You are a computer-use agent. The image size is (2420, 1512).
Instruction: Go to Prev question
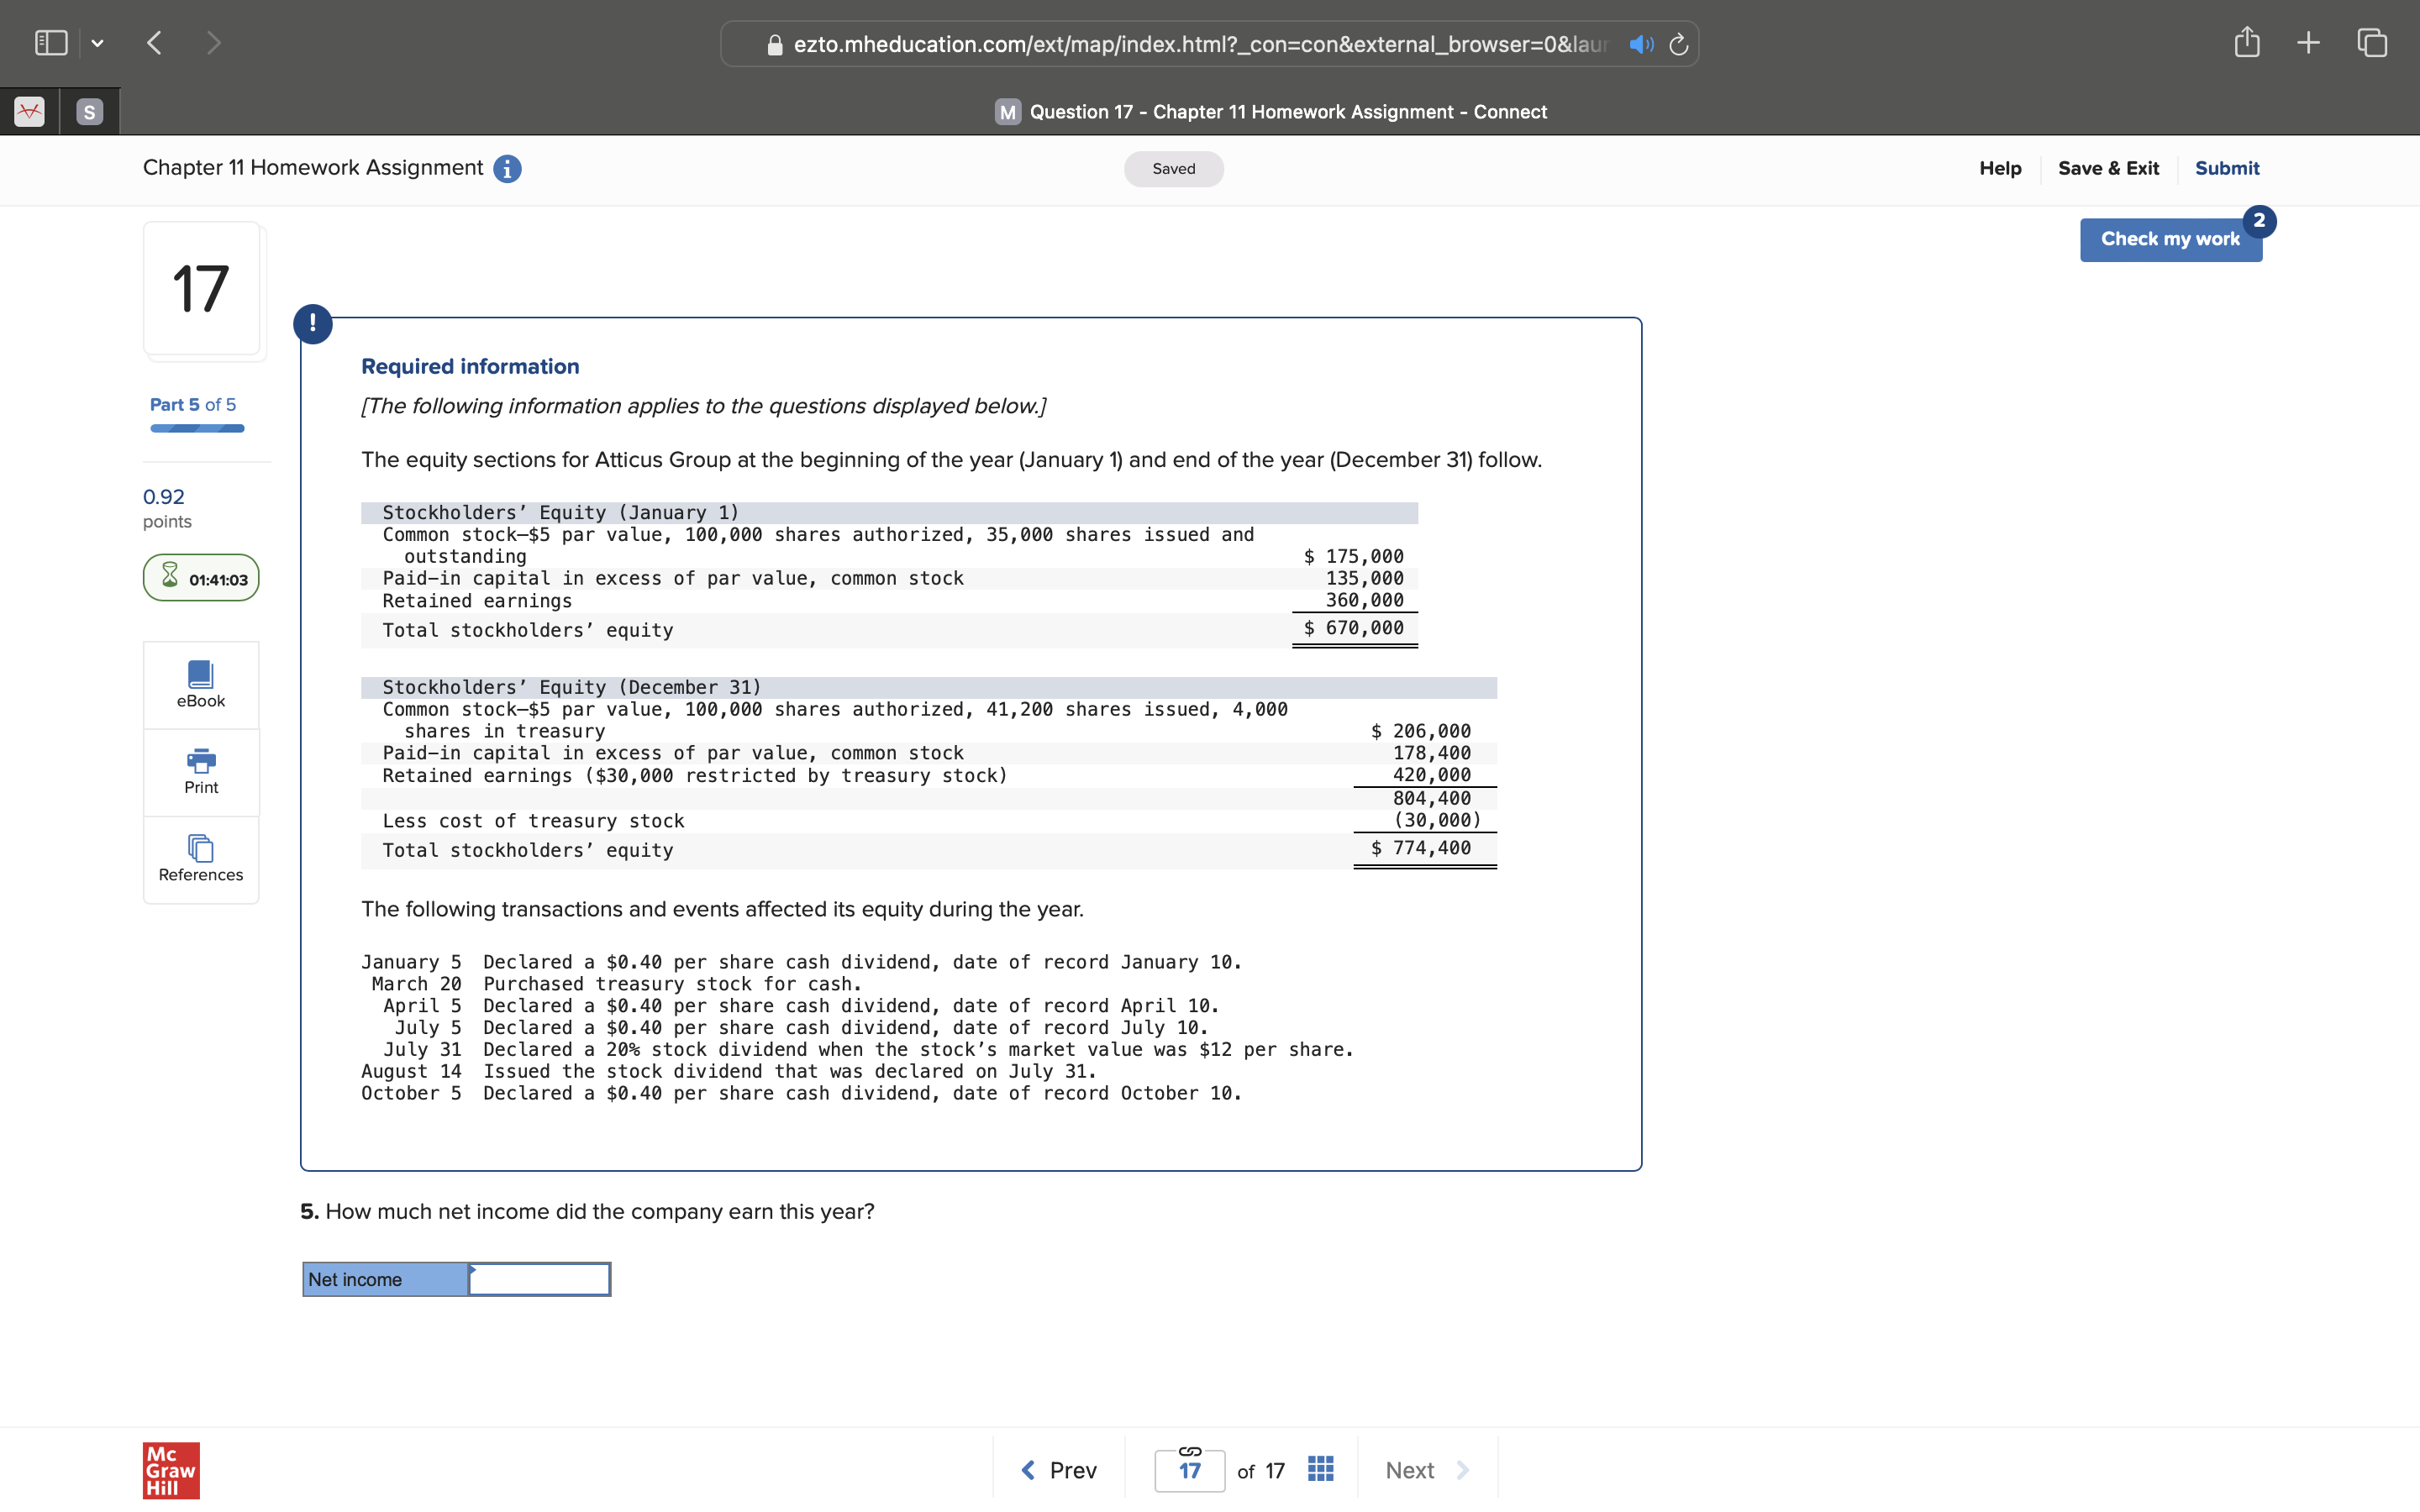[1058, 1469]
